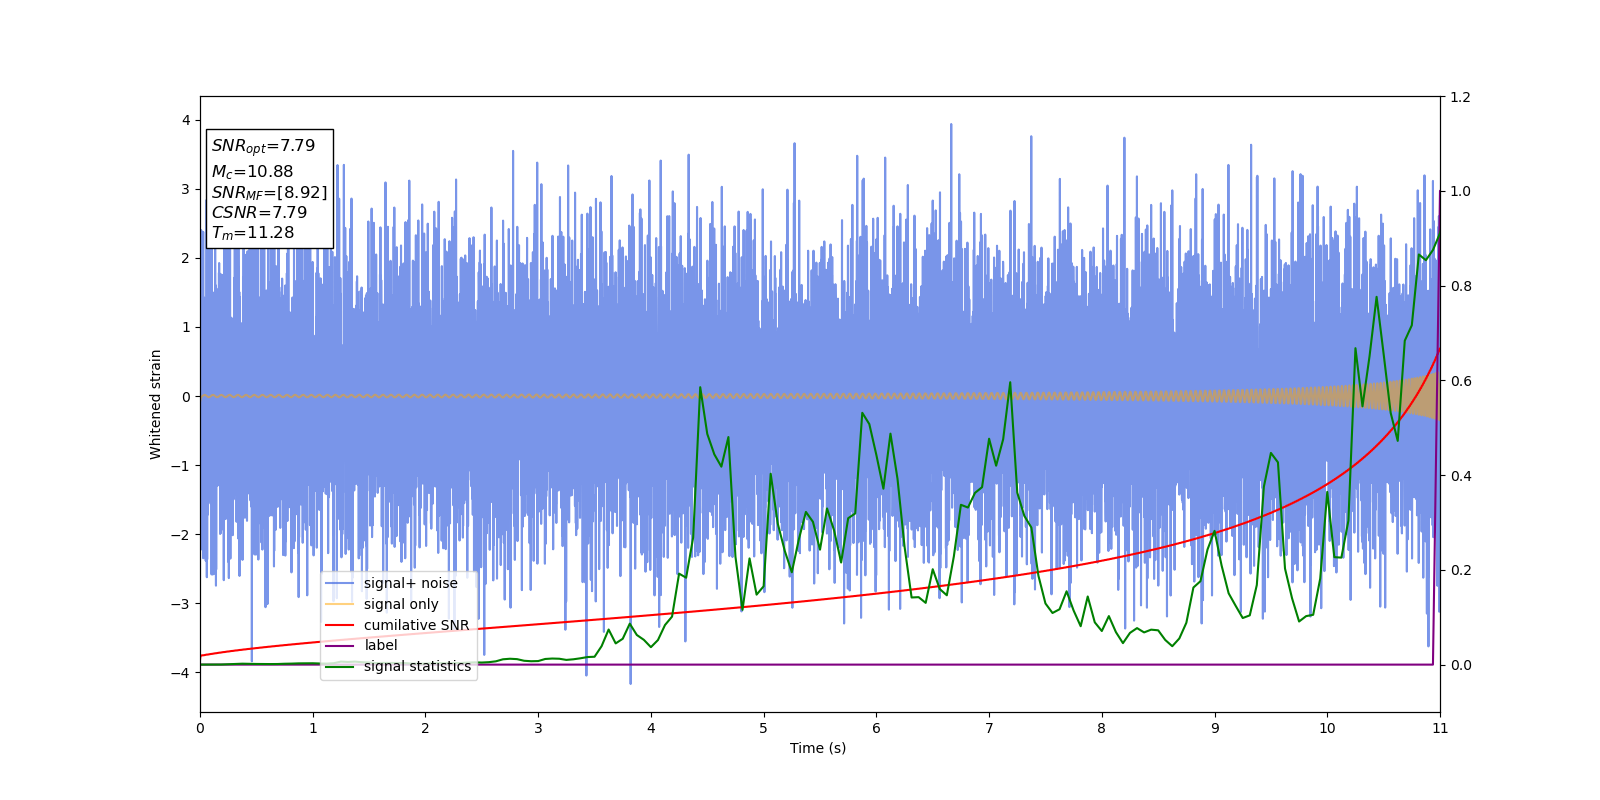Click the SNRopt=7.79 annotation text
This screenshot has height=800, width=1600.
(263, 146)
